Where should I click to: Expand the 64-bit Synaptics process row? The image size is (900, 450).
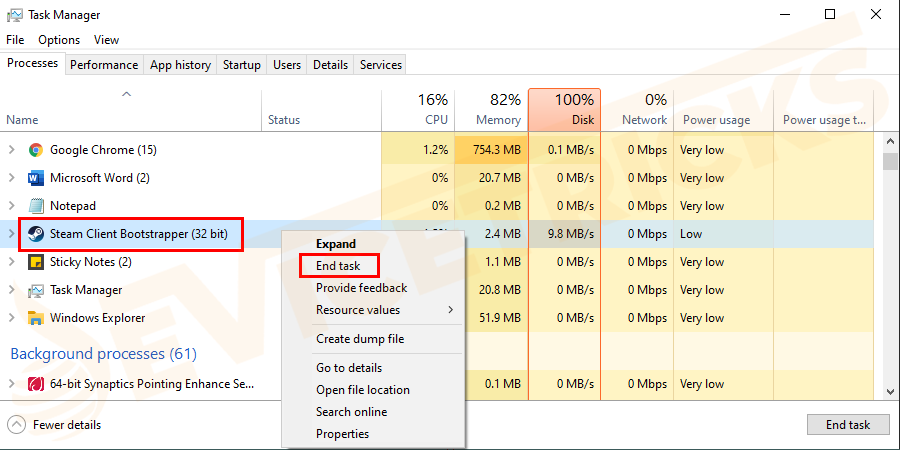(11, 383)
